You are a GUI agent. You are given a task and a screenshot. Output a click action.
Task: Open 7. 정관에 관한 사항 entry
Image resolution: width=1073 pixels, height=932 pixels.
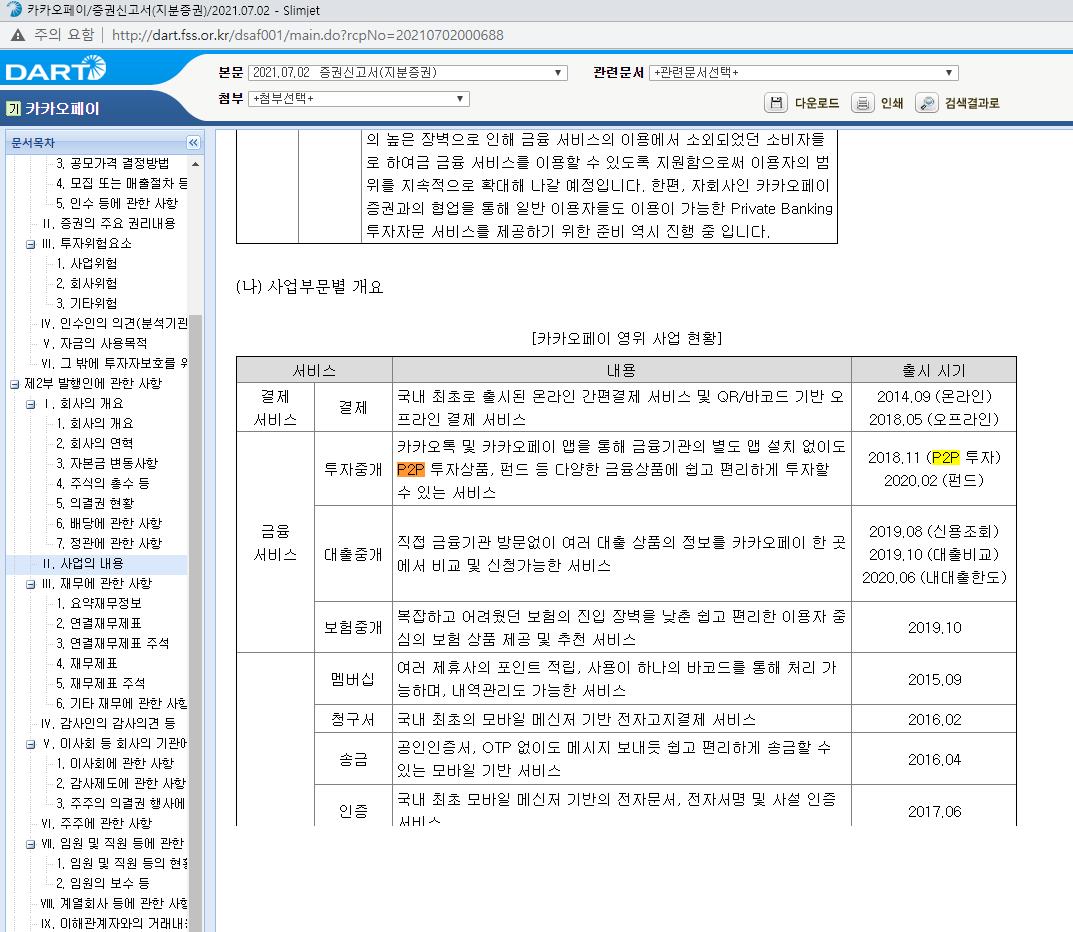tap(109, 543)
